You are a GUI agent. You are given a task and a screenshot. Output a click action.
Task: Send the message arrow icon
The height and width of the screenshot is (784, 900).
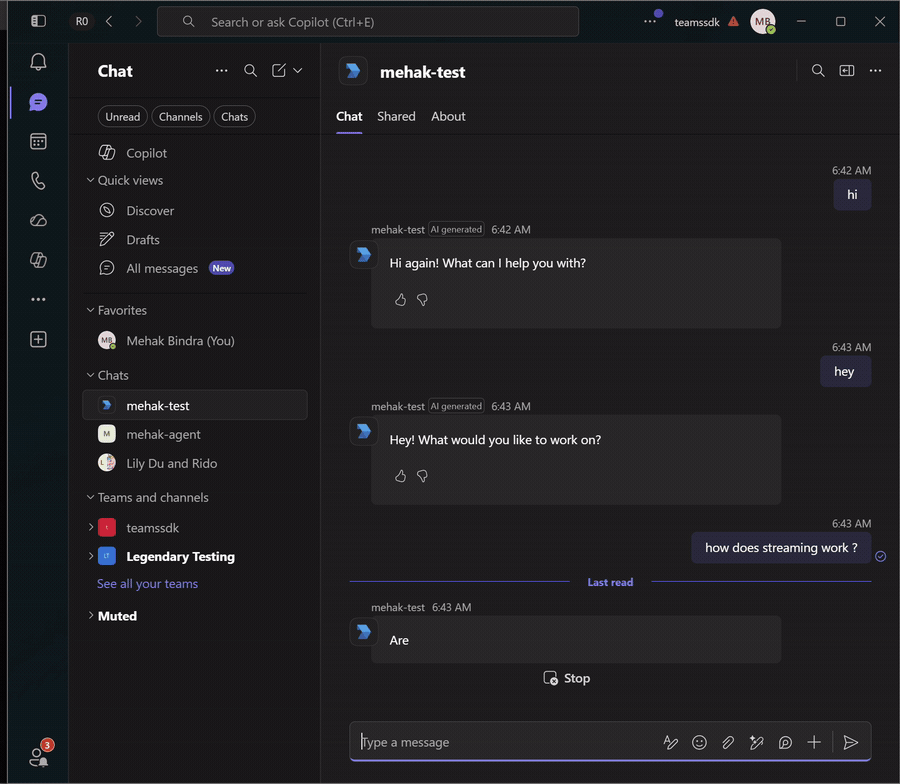click(x=851, y=742)
